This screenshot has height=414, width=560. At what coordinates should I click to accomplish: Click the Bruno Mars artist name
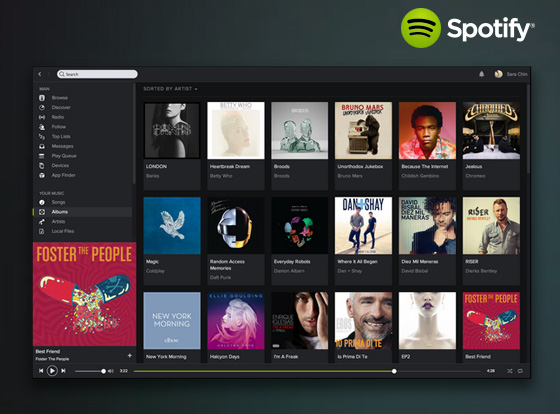pos(350,176)
